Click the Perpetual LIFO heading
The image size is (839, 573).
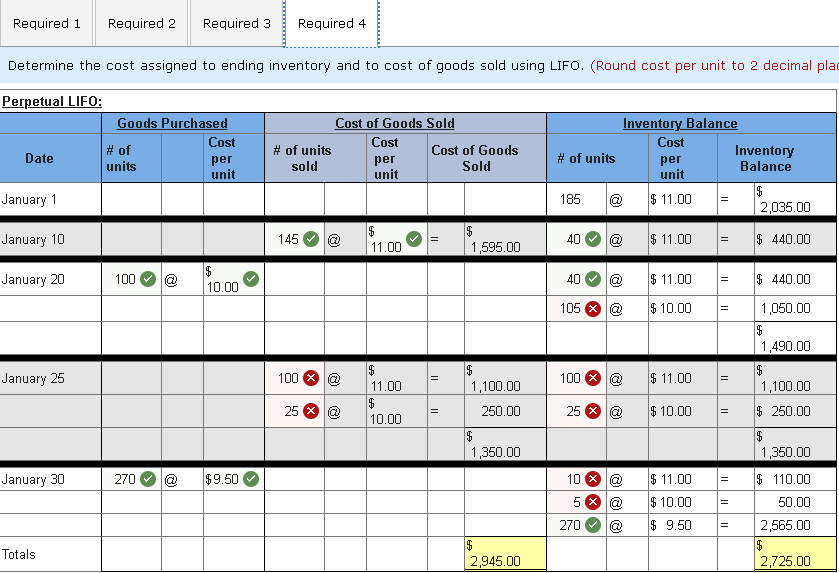[x=52, y=102]
